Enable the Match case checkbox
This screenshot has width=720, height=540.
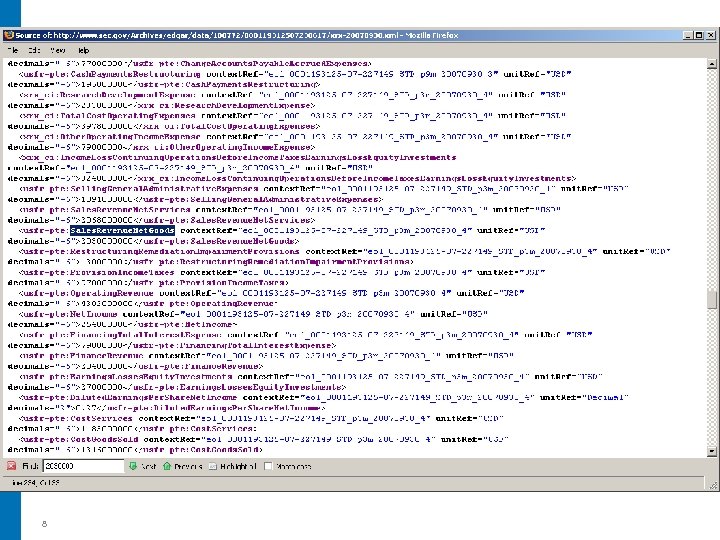(x=268, y=466)
